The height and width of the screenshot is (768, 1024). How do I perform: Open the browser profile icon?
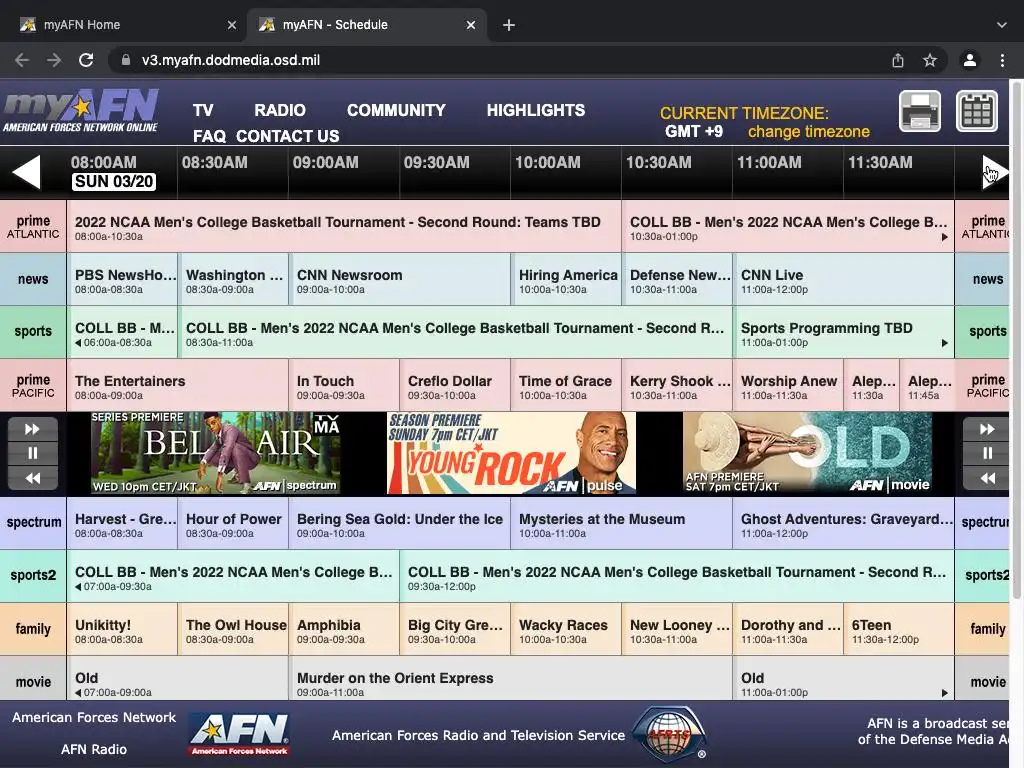pyautogui.click(x=970, y=60)
